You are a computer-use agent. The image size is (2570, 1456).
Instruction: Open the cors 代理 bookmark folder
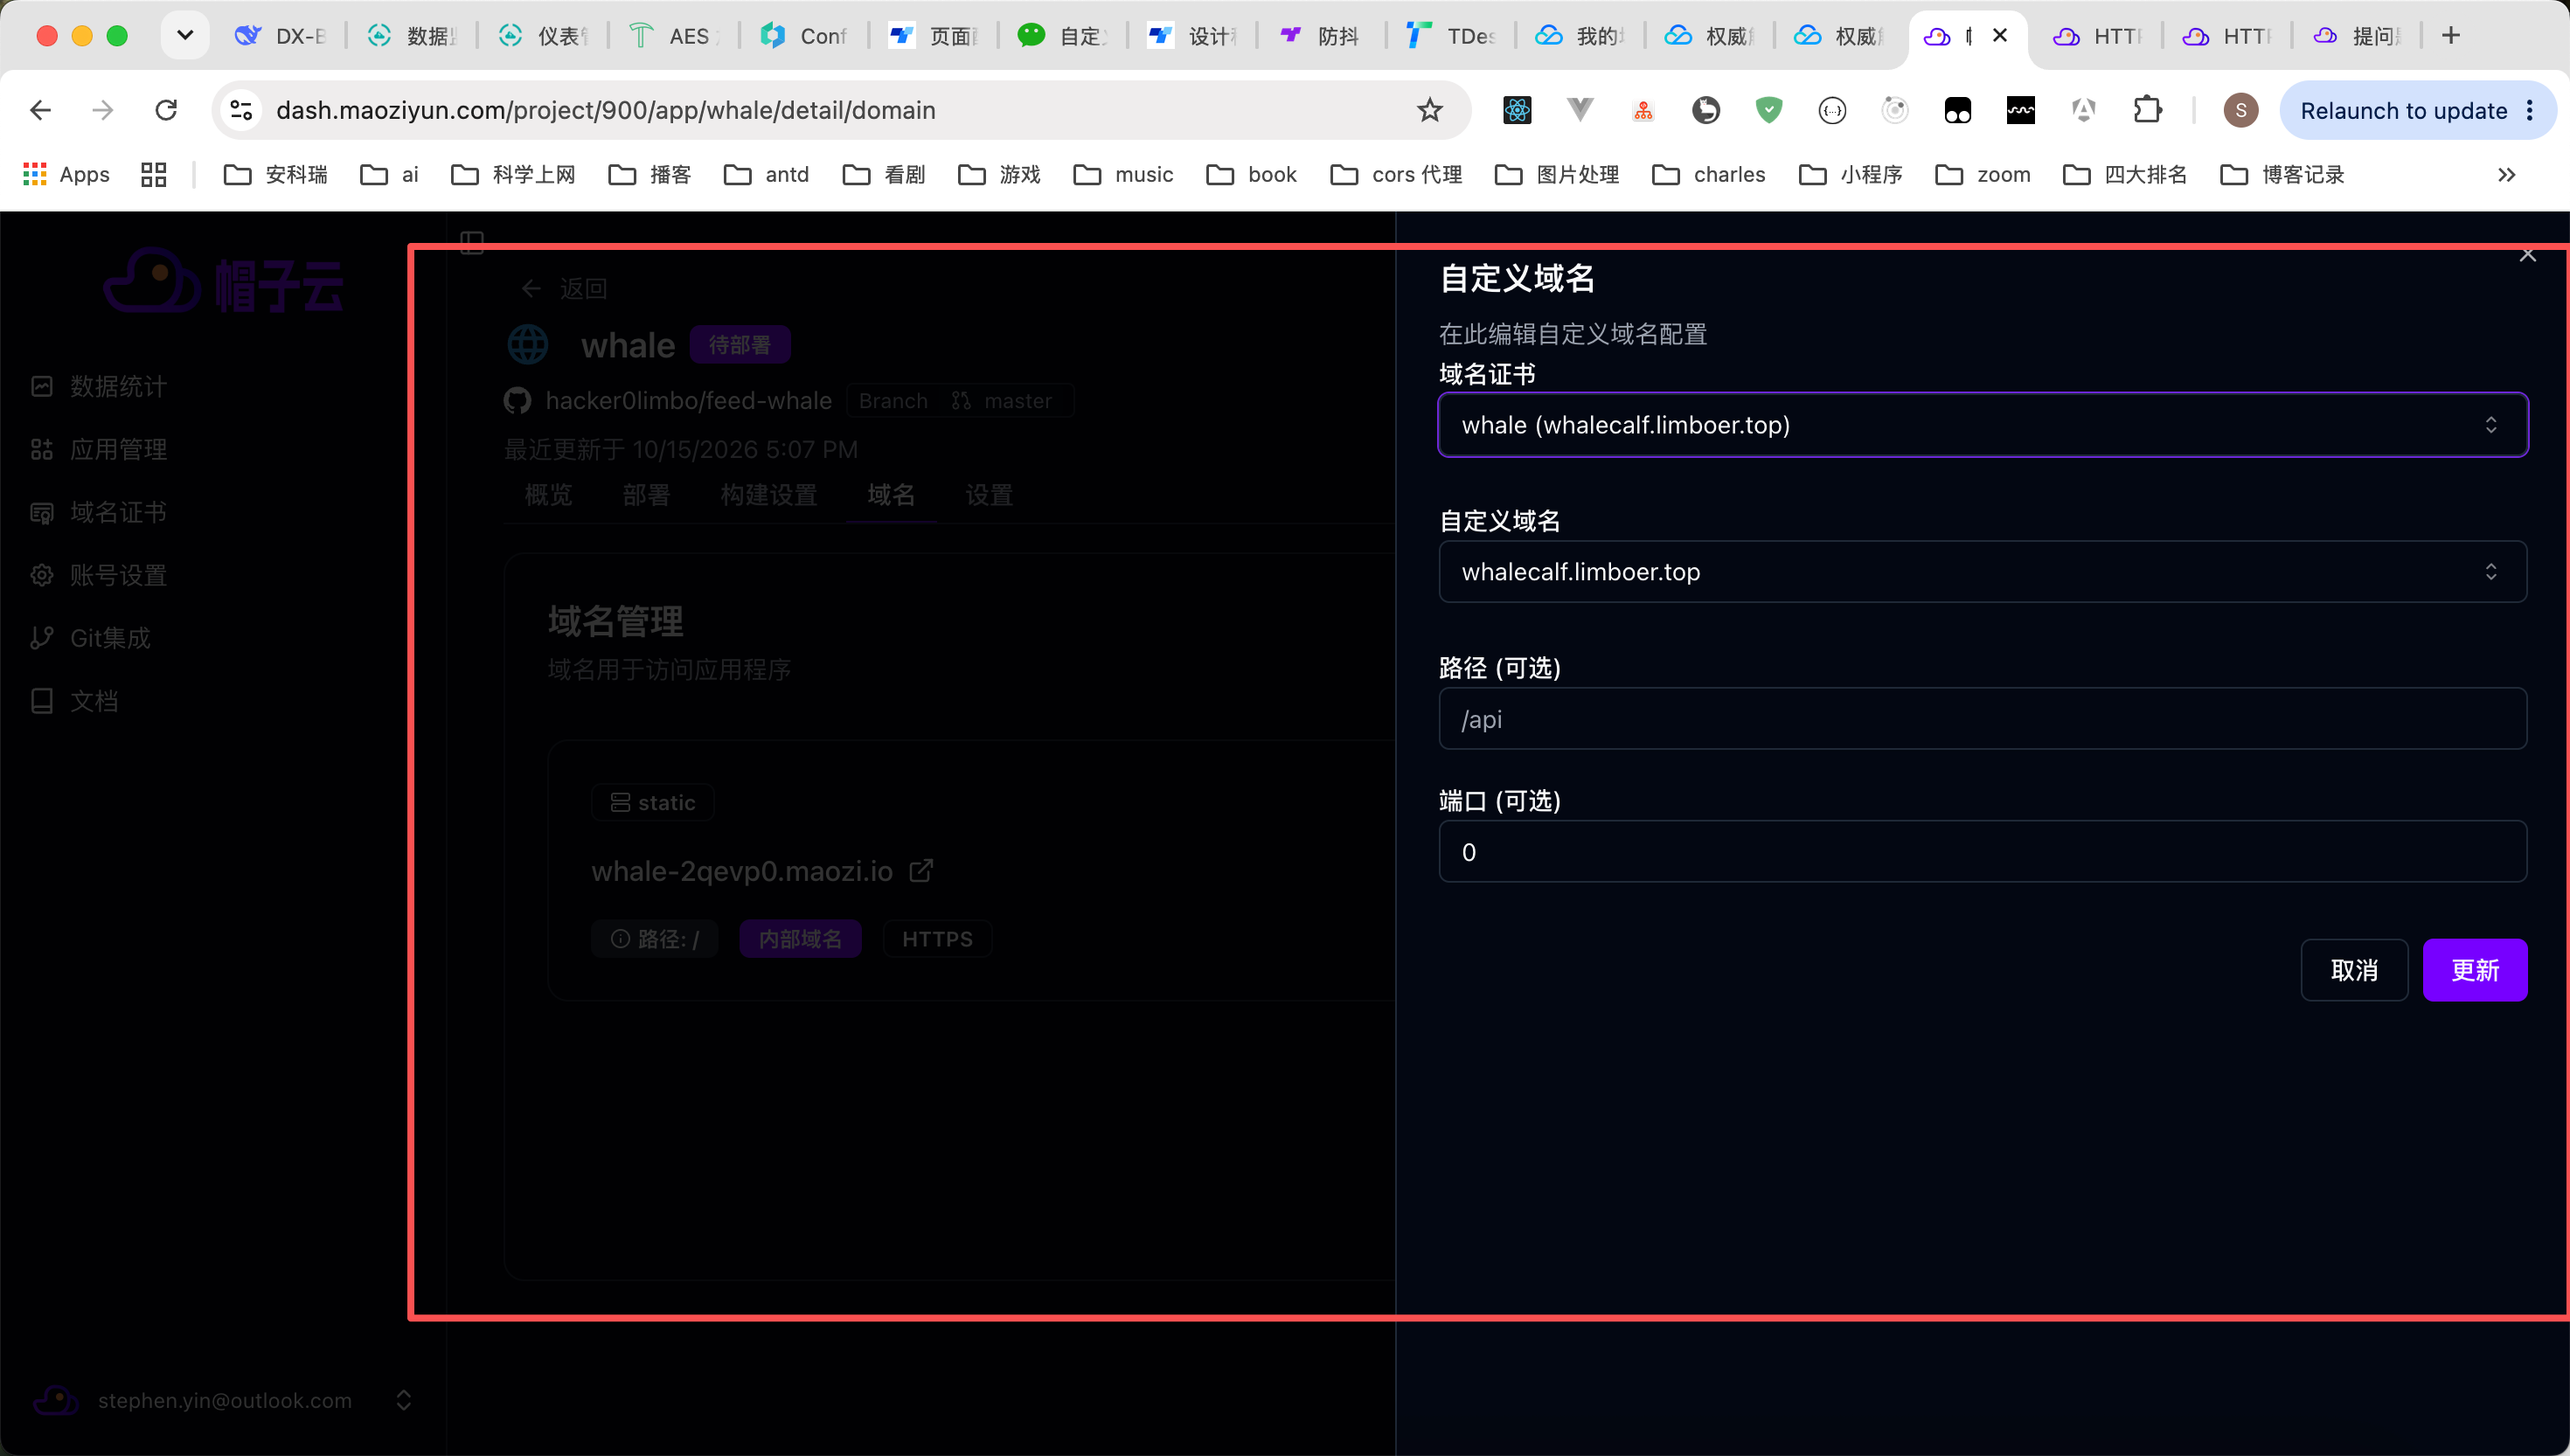tap(1396, 175)
